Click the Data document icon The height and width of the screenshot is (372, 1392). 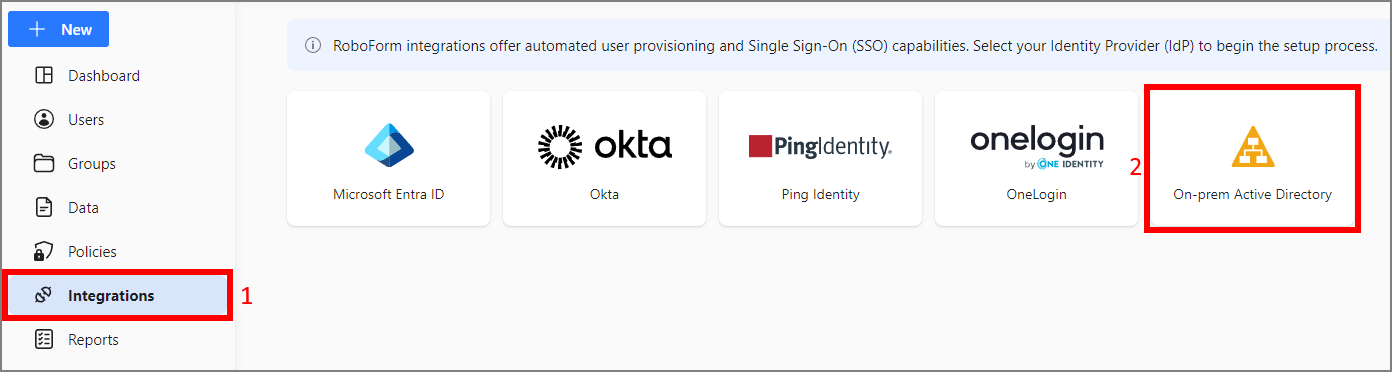pyautogui.click(x=44, y=207)
